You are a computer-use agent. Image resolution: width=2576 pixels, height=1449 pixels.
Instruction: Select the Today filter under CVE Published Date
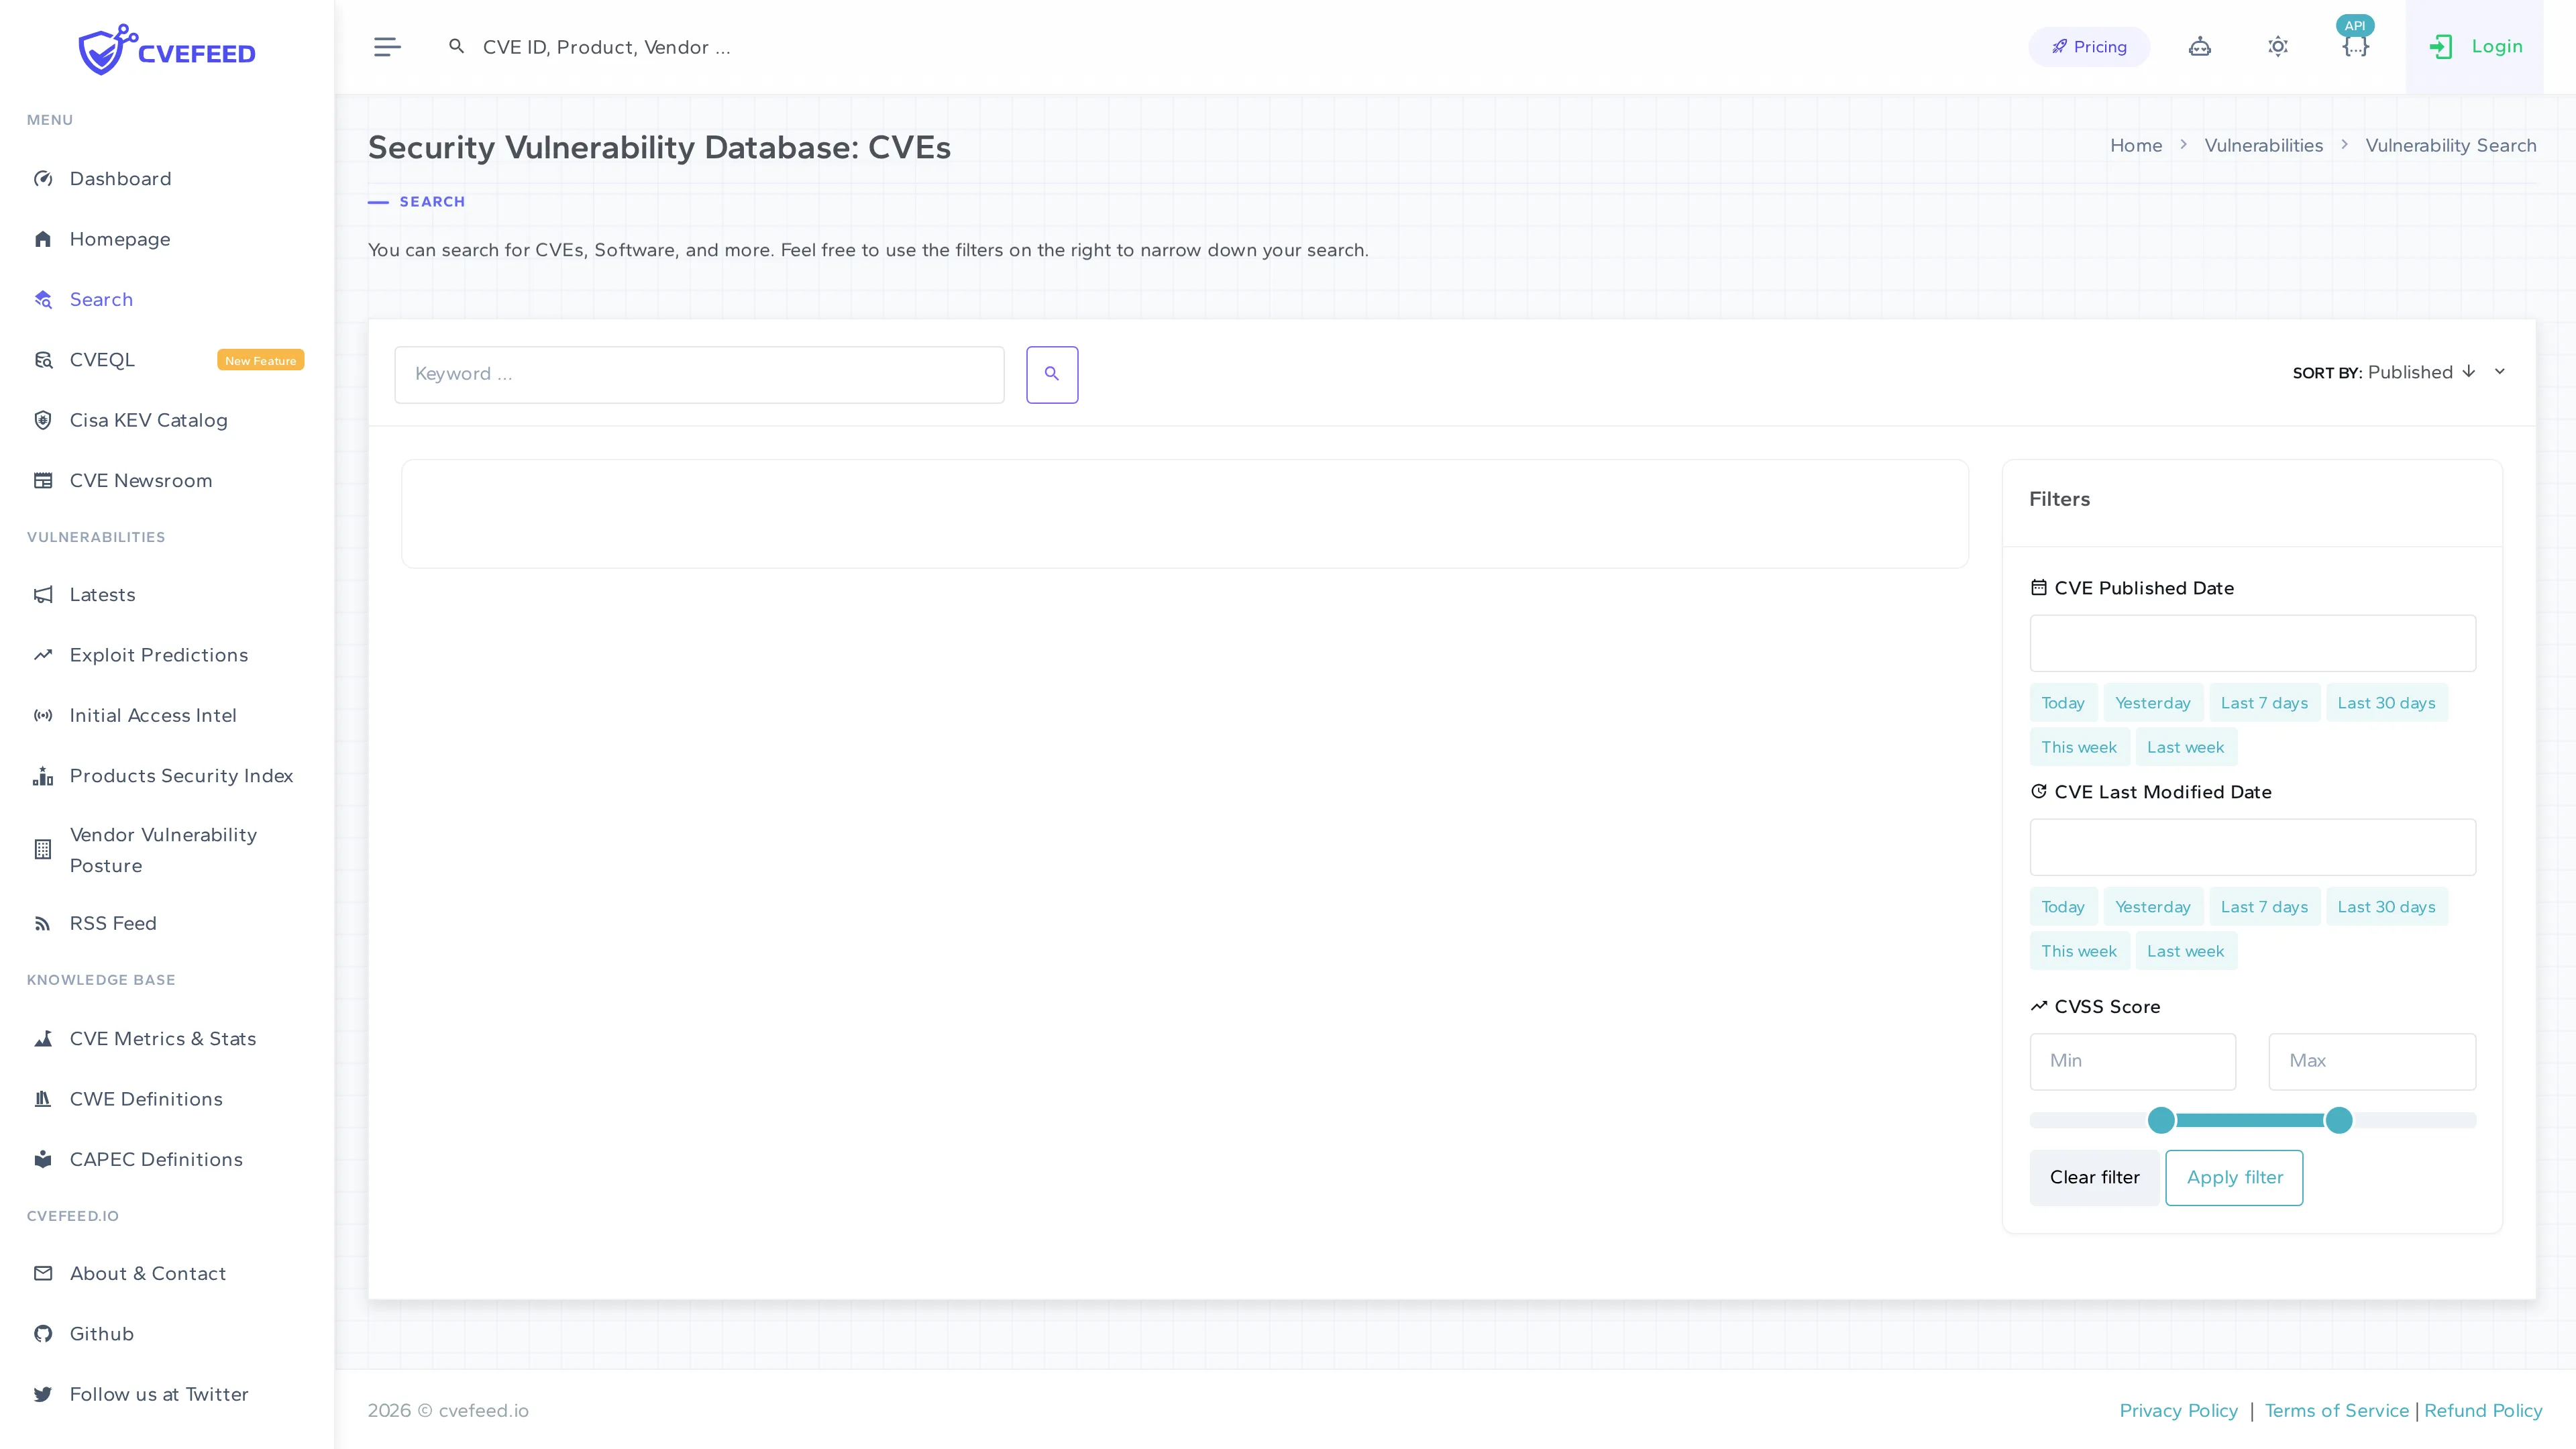click(2063, 702)
